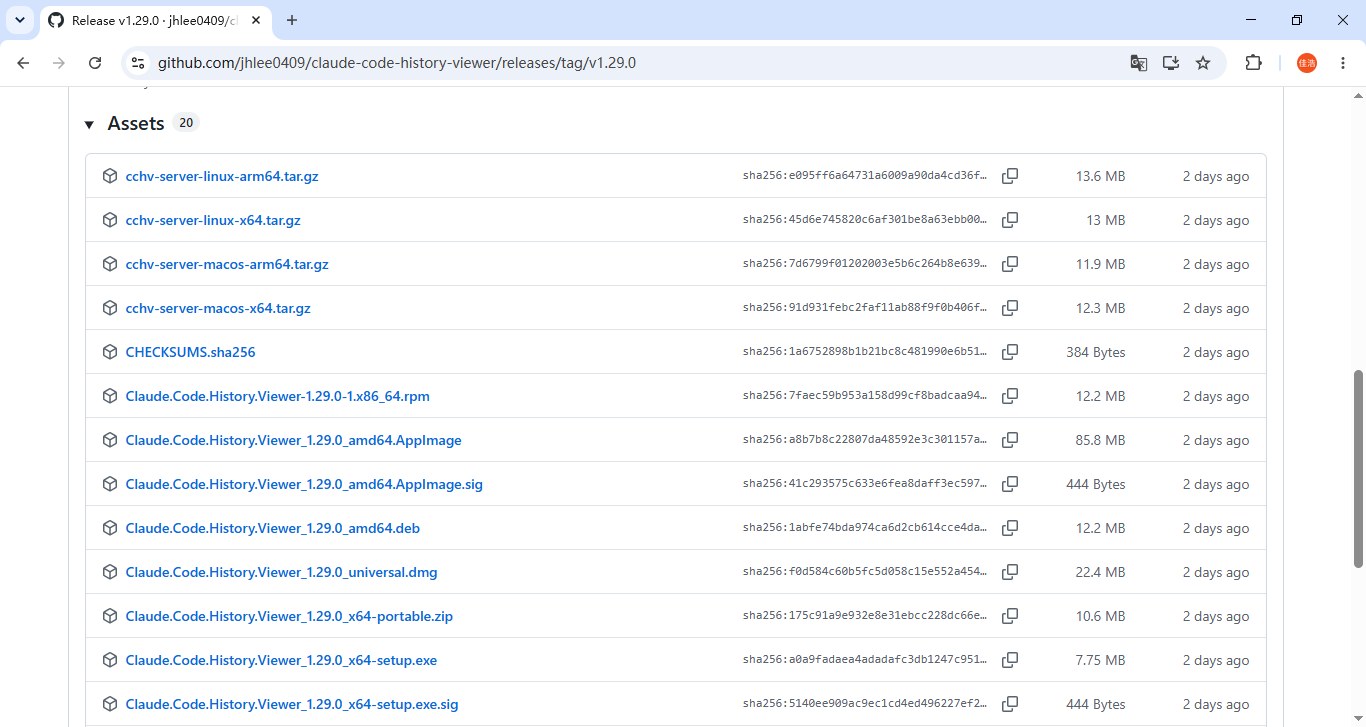View site information icon in address bar
The height and width of the screenshot is (727, 1366).
point(138,63)
